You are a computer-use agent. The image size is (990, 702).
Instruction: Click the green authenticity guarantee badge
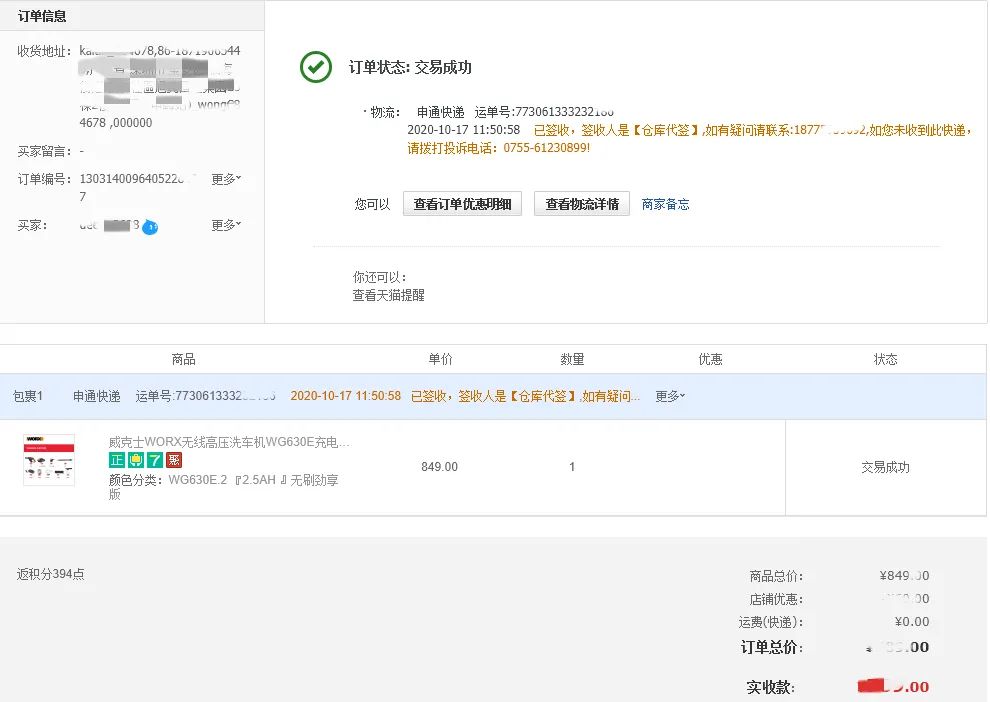point(118,460)
